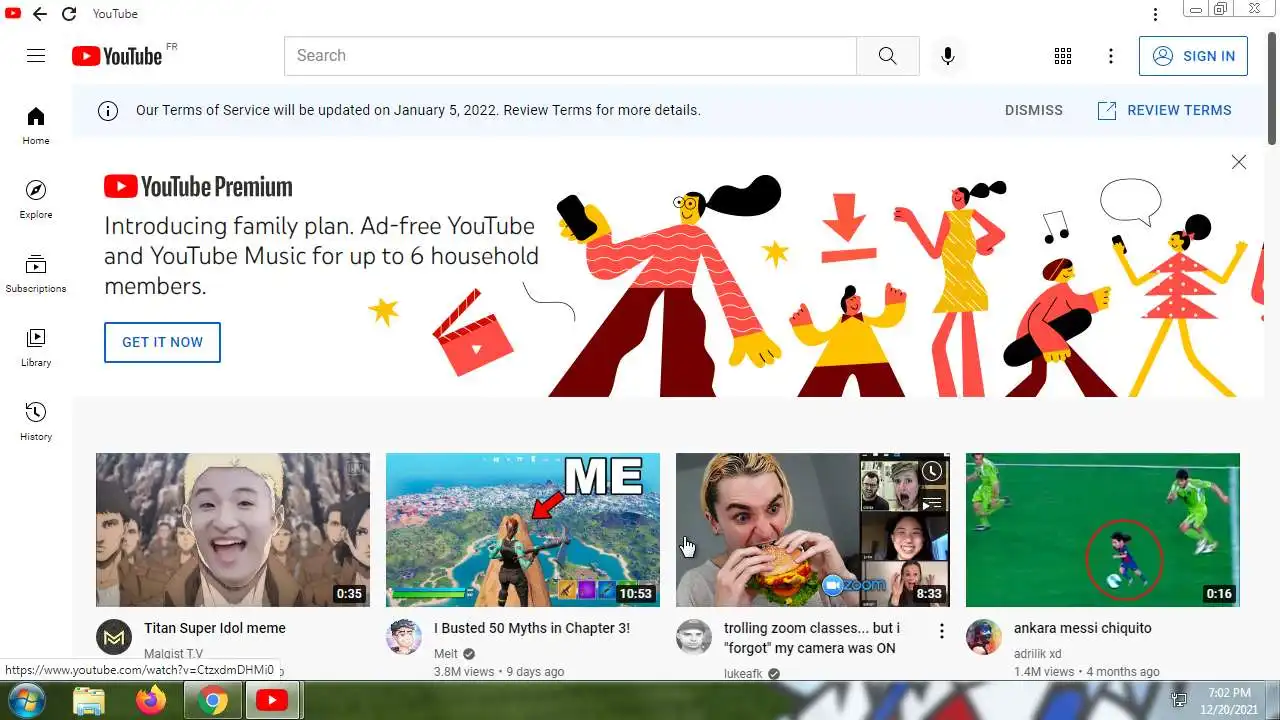Open I Busted 50 Myths thumbnail

(523, 530)
